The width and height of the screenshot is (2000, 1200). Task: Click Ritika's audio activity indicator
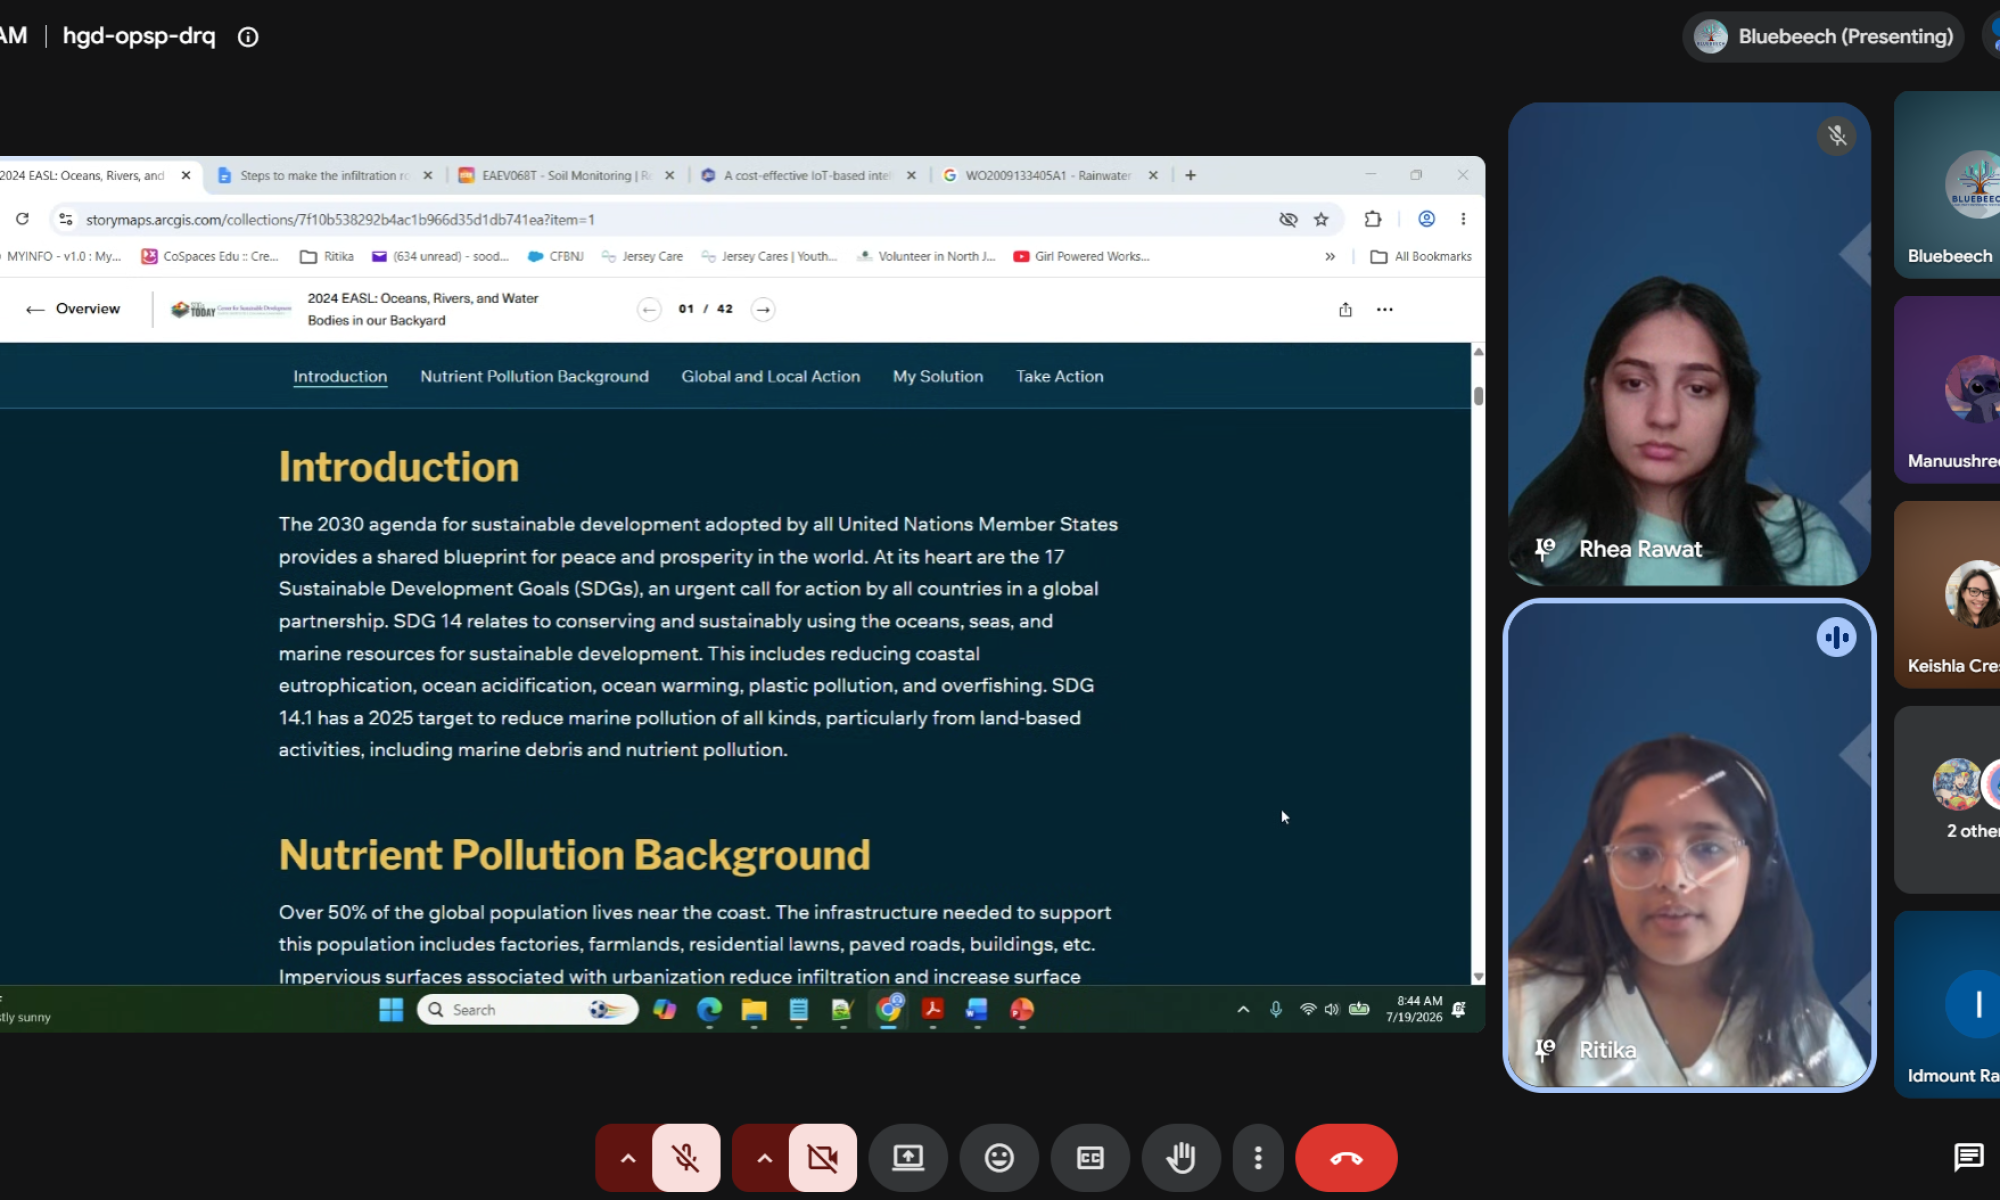[x=1836, y=637]
